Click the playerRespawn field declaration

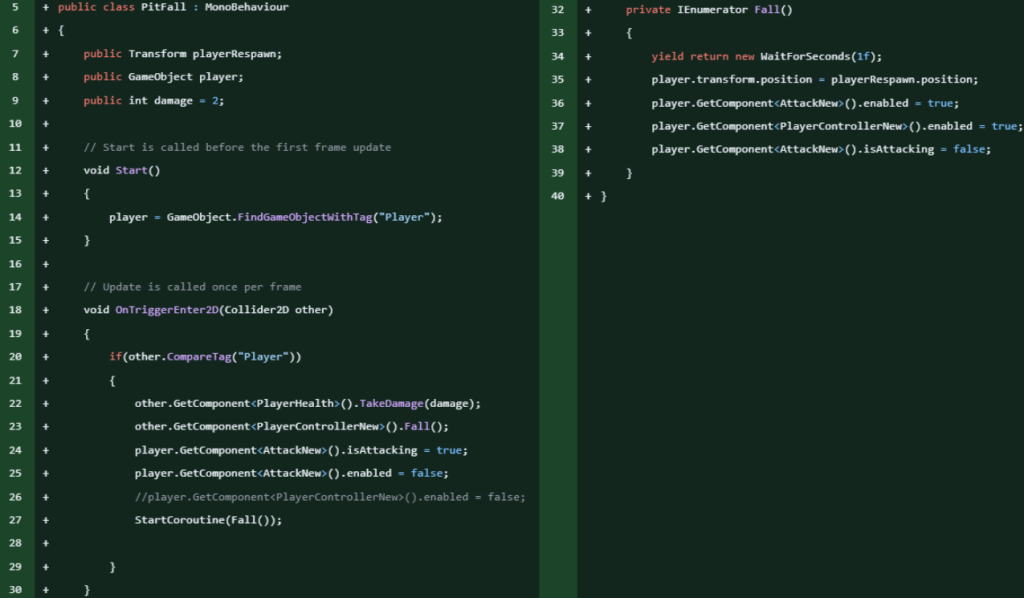(183, 54)
